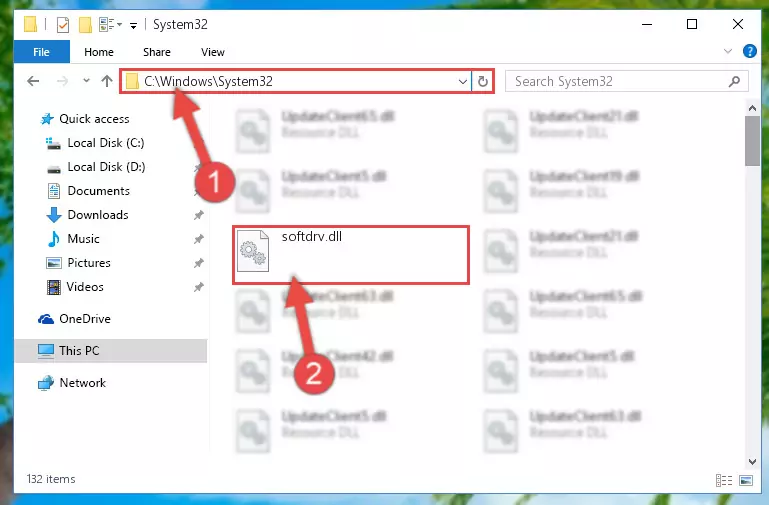Click the Pictures icon in sidebar

[53, 263]
